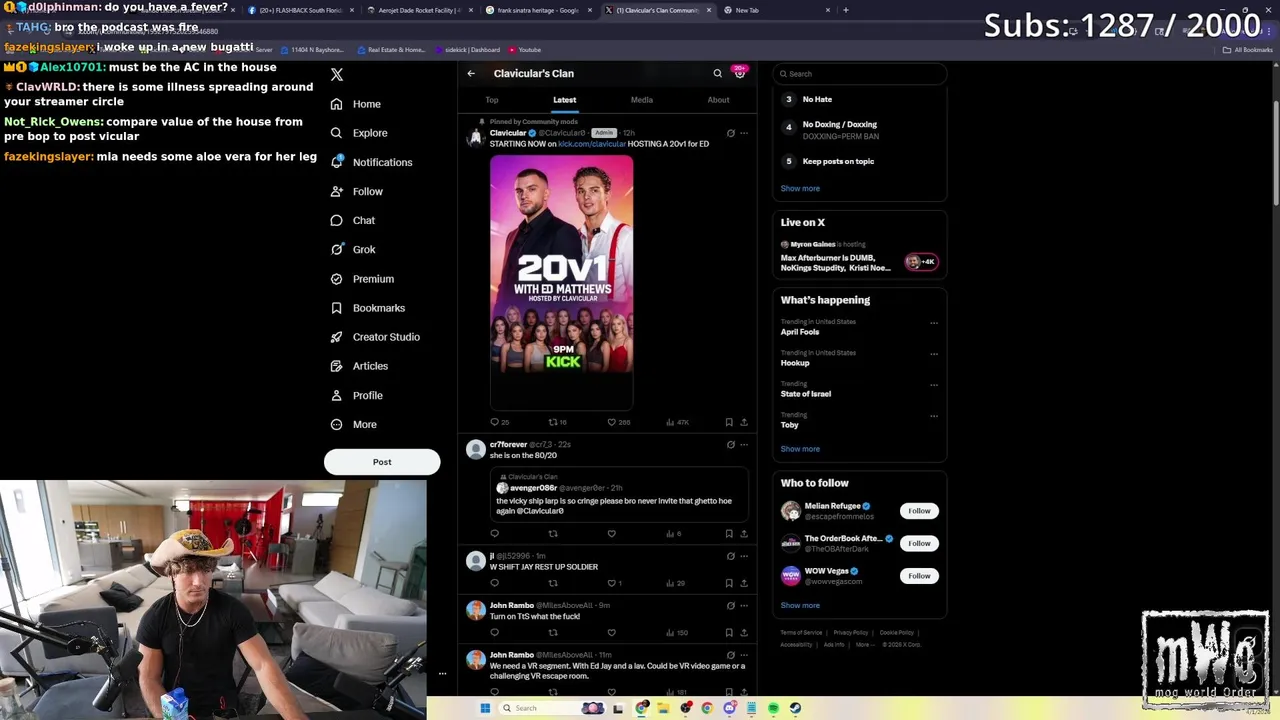Viewport: 1280px width, 720px height.
Task: Share Clavicular's pinned post
Action: [x=743, y=422]
